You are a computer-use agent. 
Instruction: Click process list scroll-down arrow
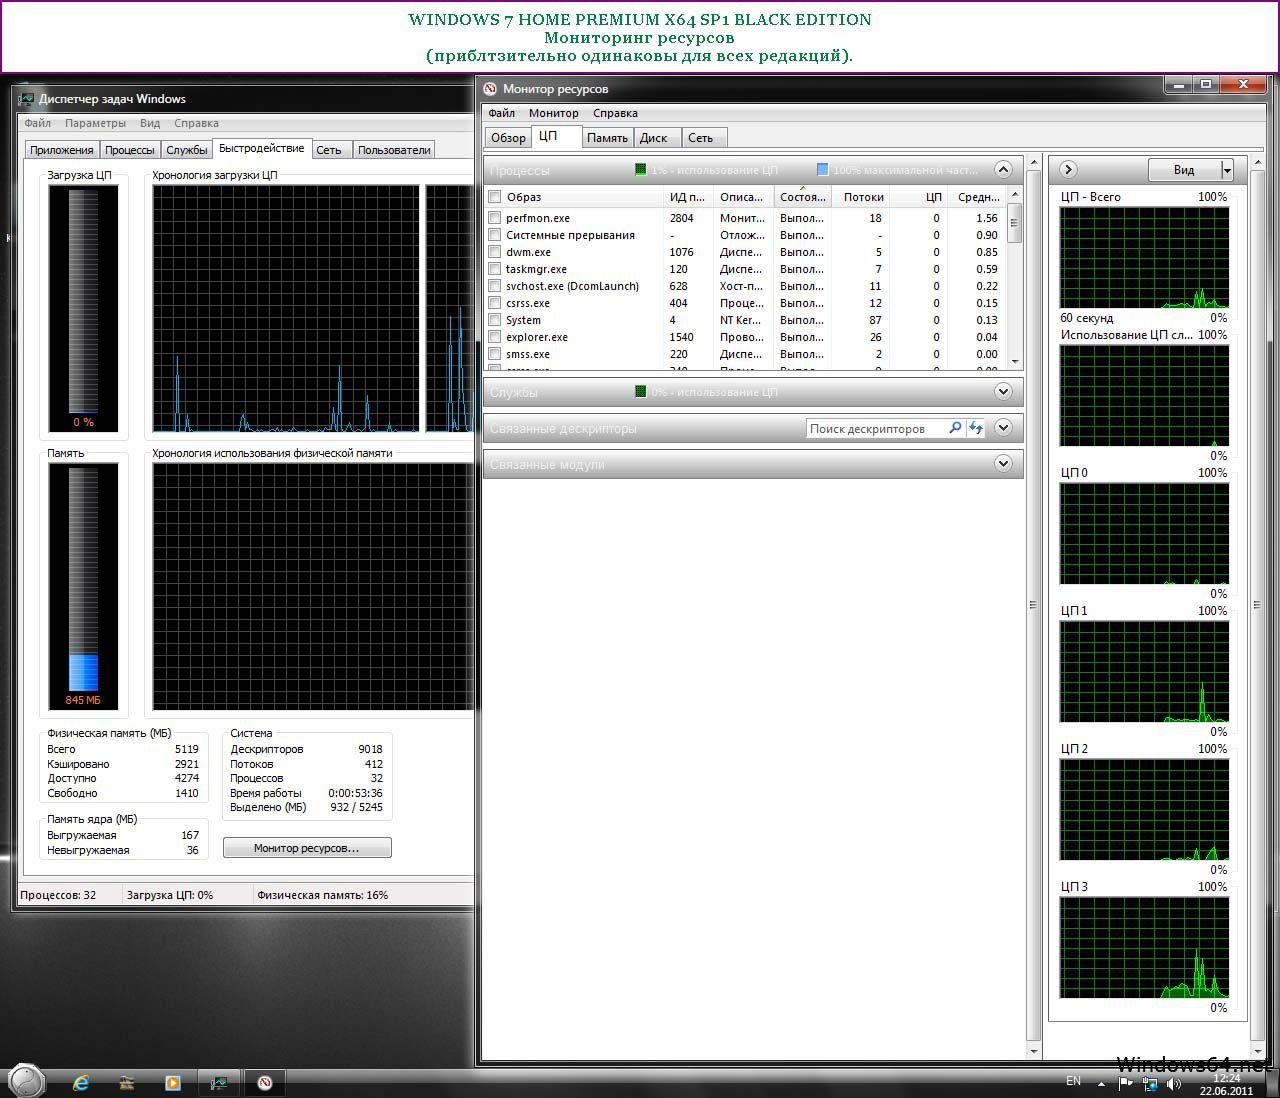coord(1016,361)
